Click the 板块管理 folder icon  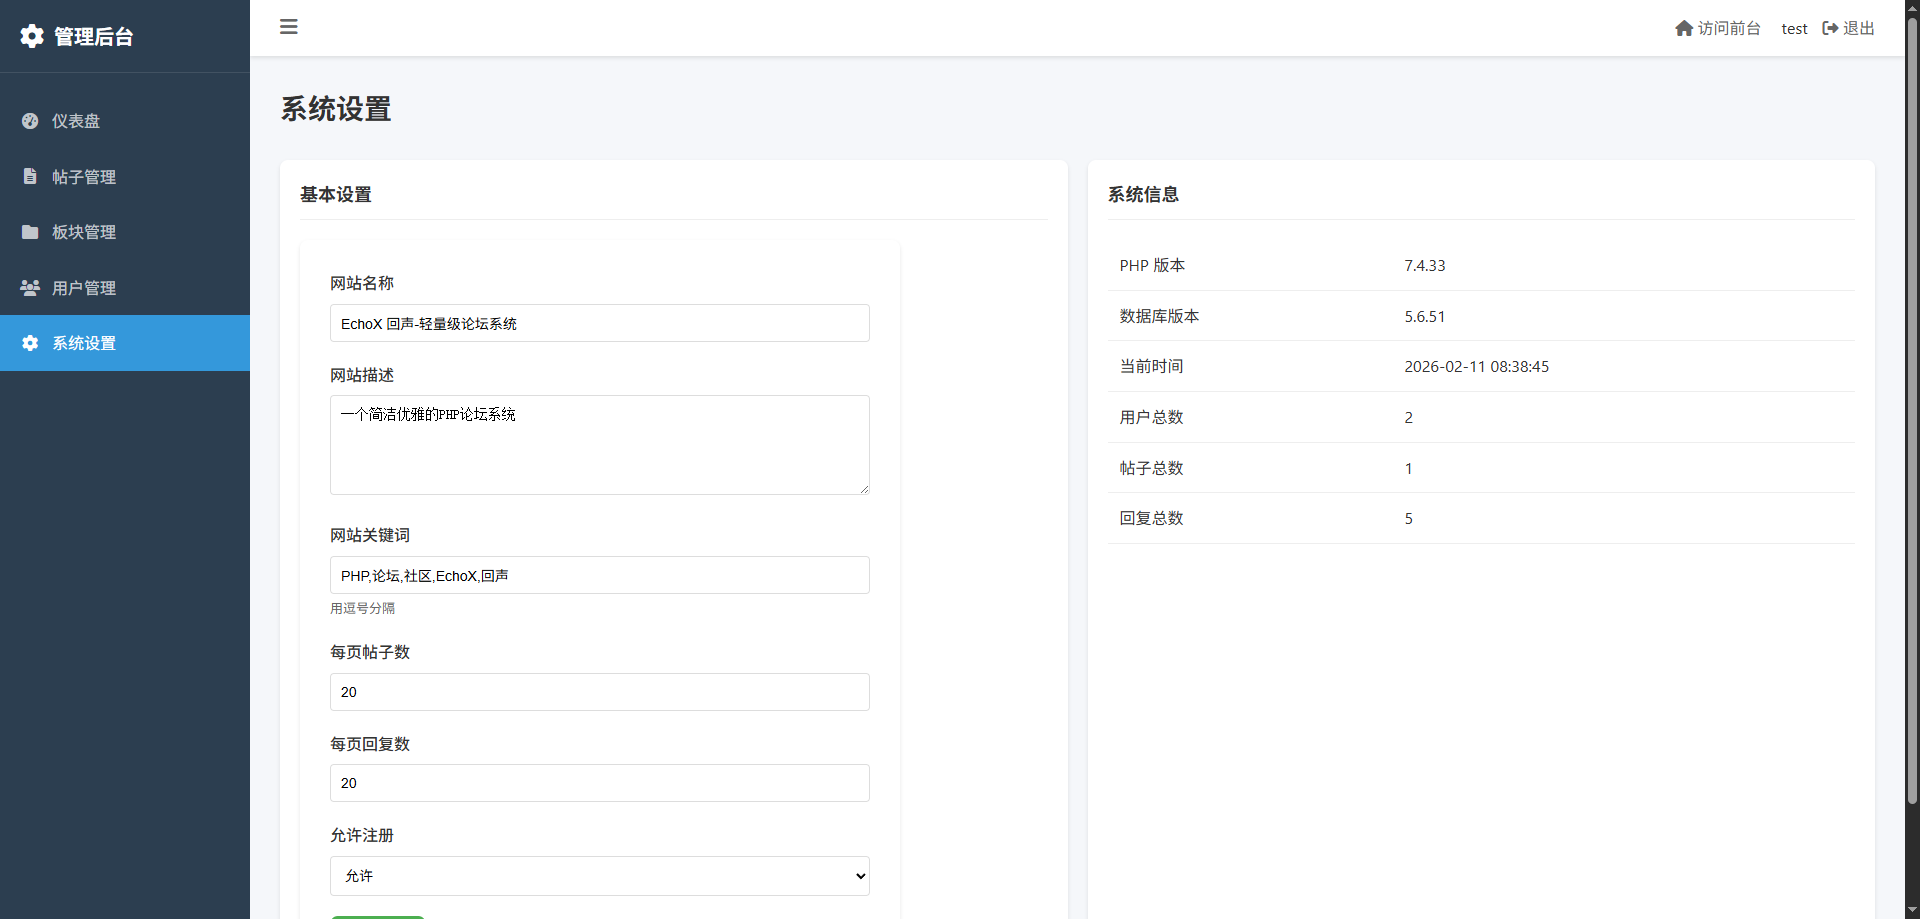30,232
